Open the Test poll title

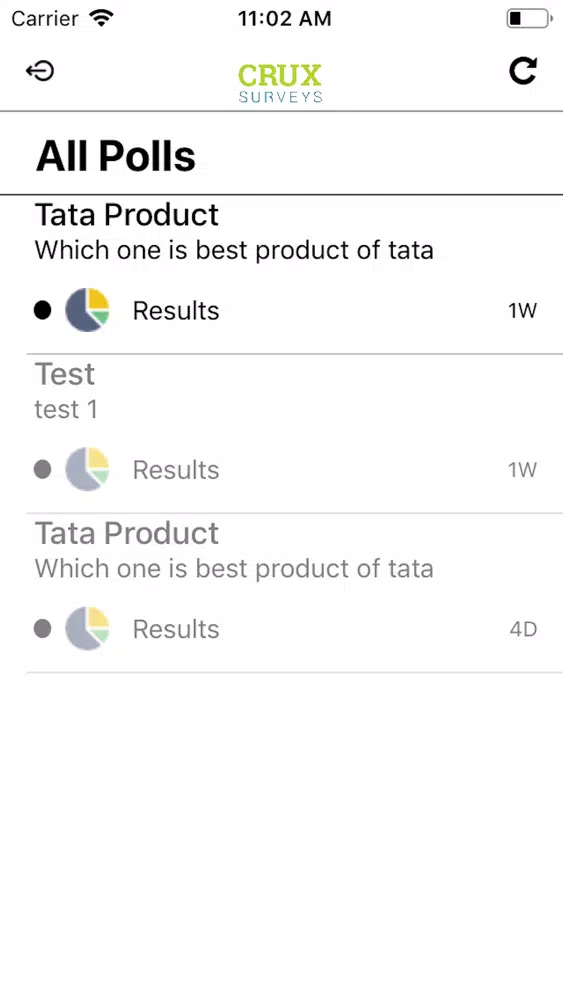pos(65,374)
